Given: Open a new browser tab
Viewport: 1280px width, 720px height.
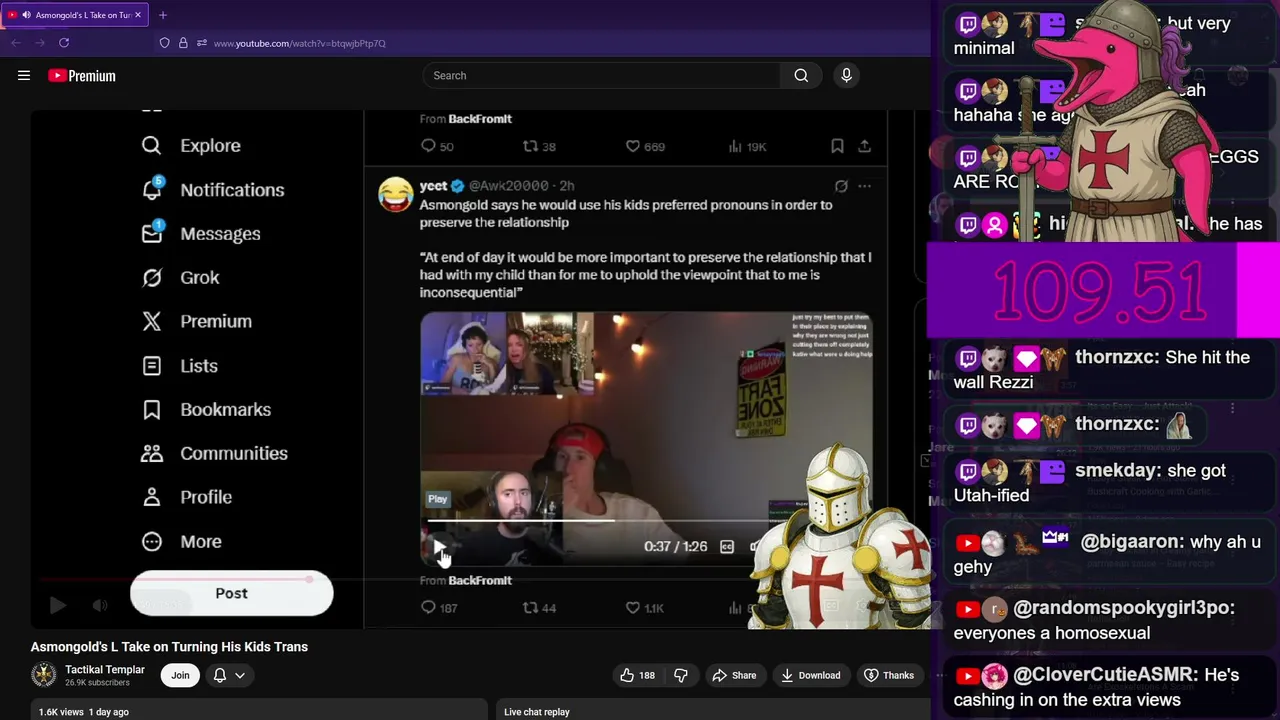Looking at the screenshot, I should pyautogui.click(x=163, y=15).
